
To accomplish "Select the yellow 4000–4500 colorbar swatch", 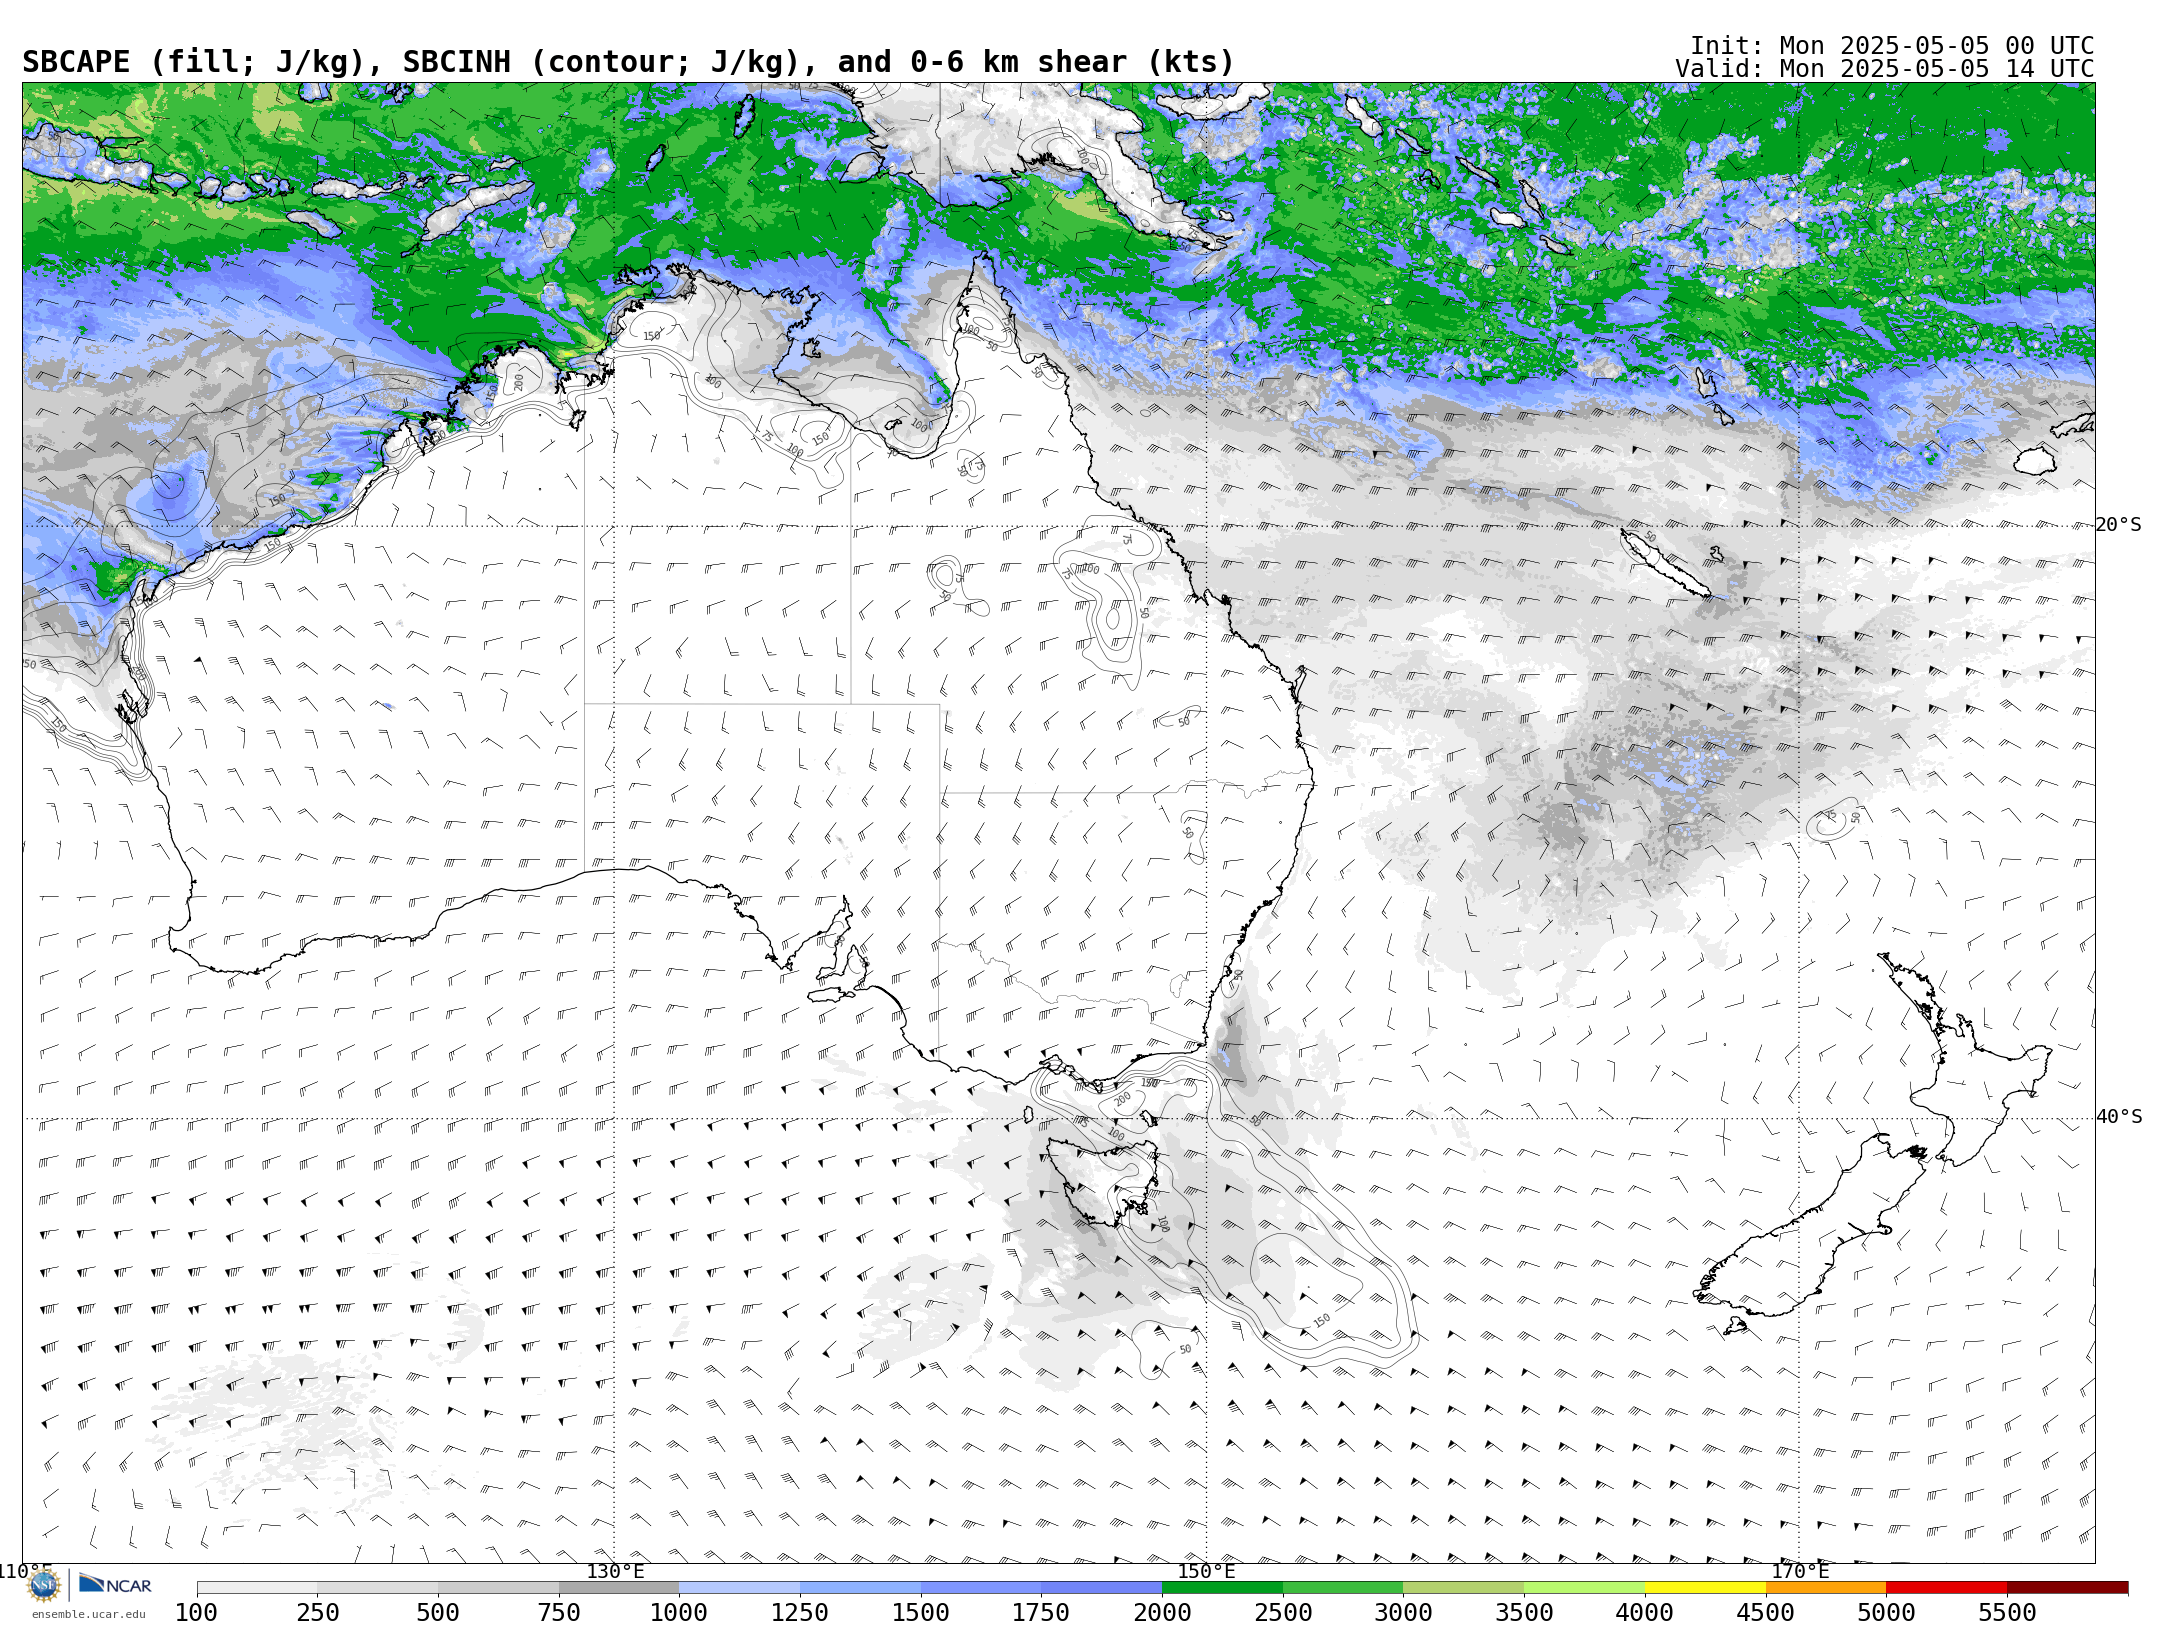I will pyautogui.click(x=1705, y=1588).
